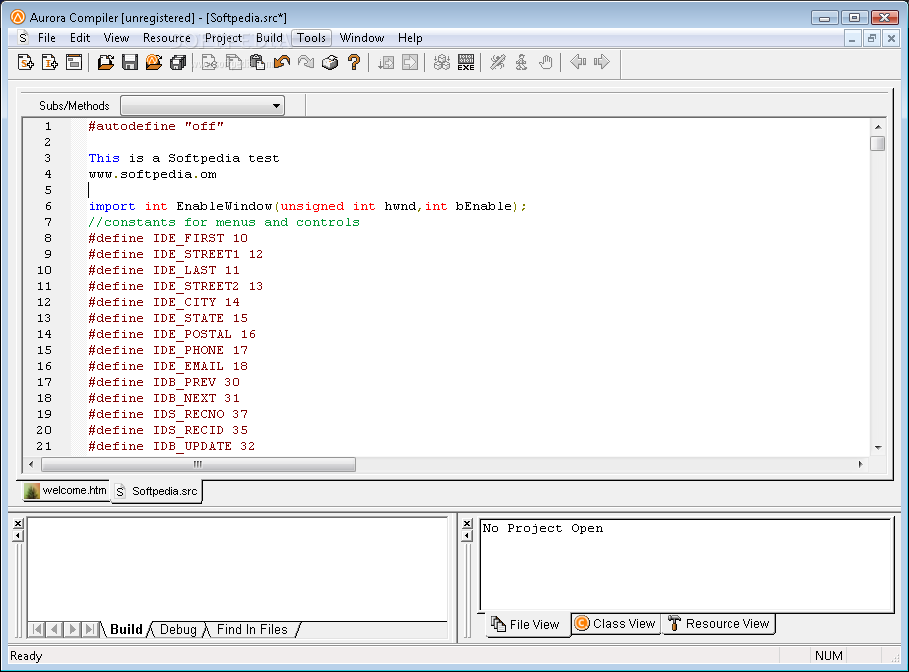
Task: Click the '#define IDE_POSTAL 16' line
Action: pos(172,334)
